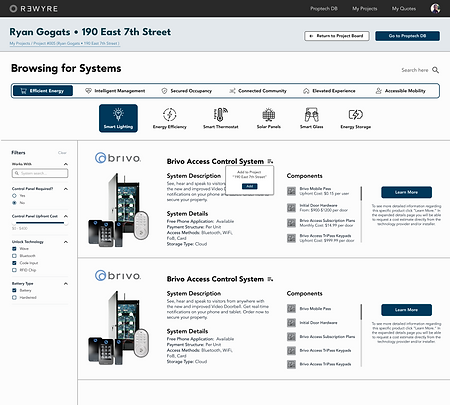Viewport: 450px width, 405px height.
Task: Switch to the Elevated Experience tab
Action: [329, 91]
